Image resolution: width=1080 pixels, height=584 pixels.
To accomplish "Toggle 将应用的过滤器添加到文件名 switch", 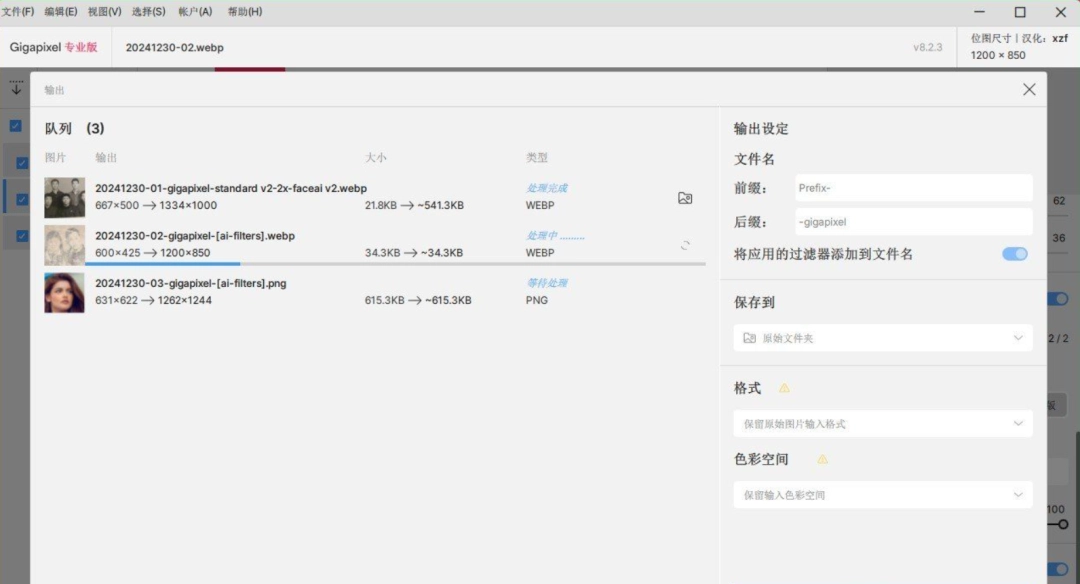I will pyautogui.click(x=1015, y=254).
